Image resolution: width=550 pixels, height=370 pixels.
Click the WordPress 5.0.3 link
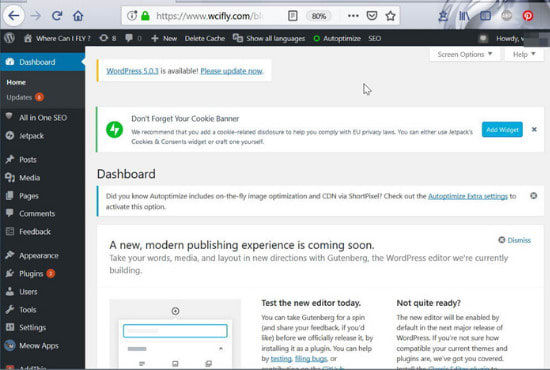(132, 71)
